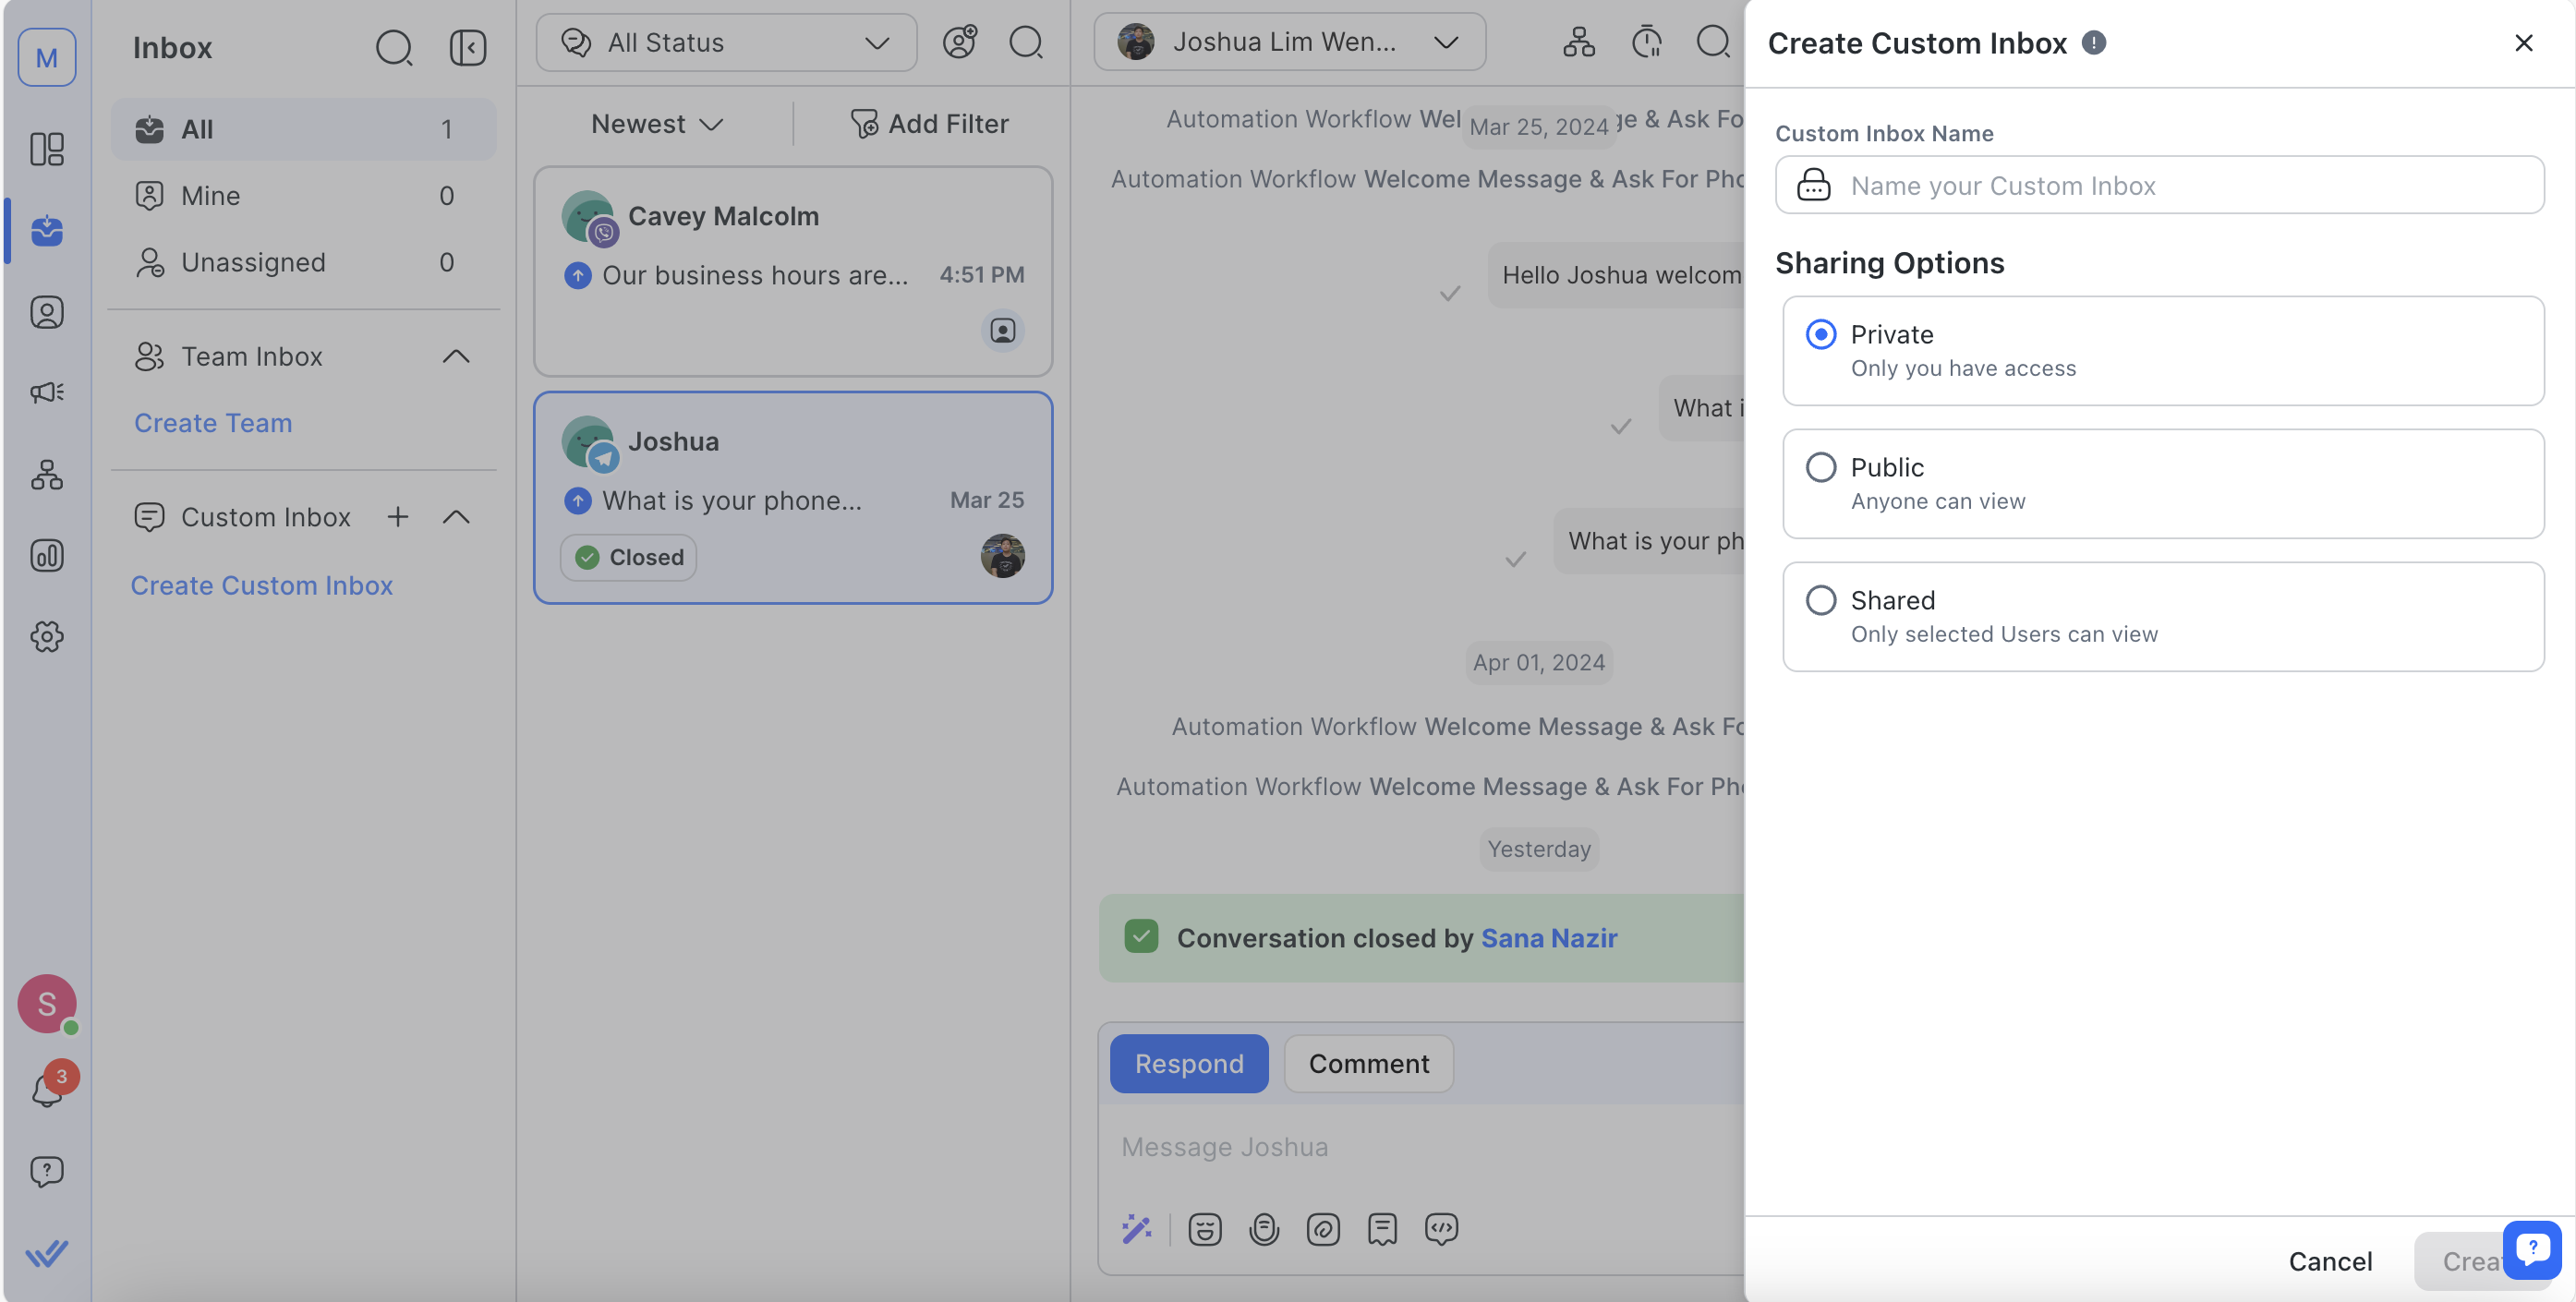
Task: Click the AI magic wand icon in composer
Action: [1136, 1229]
